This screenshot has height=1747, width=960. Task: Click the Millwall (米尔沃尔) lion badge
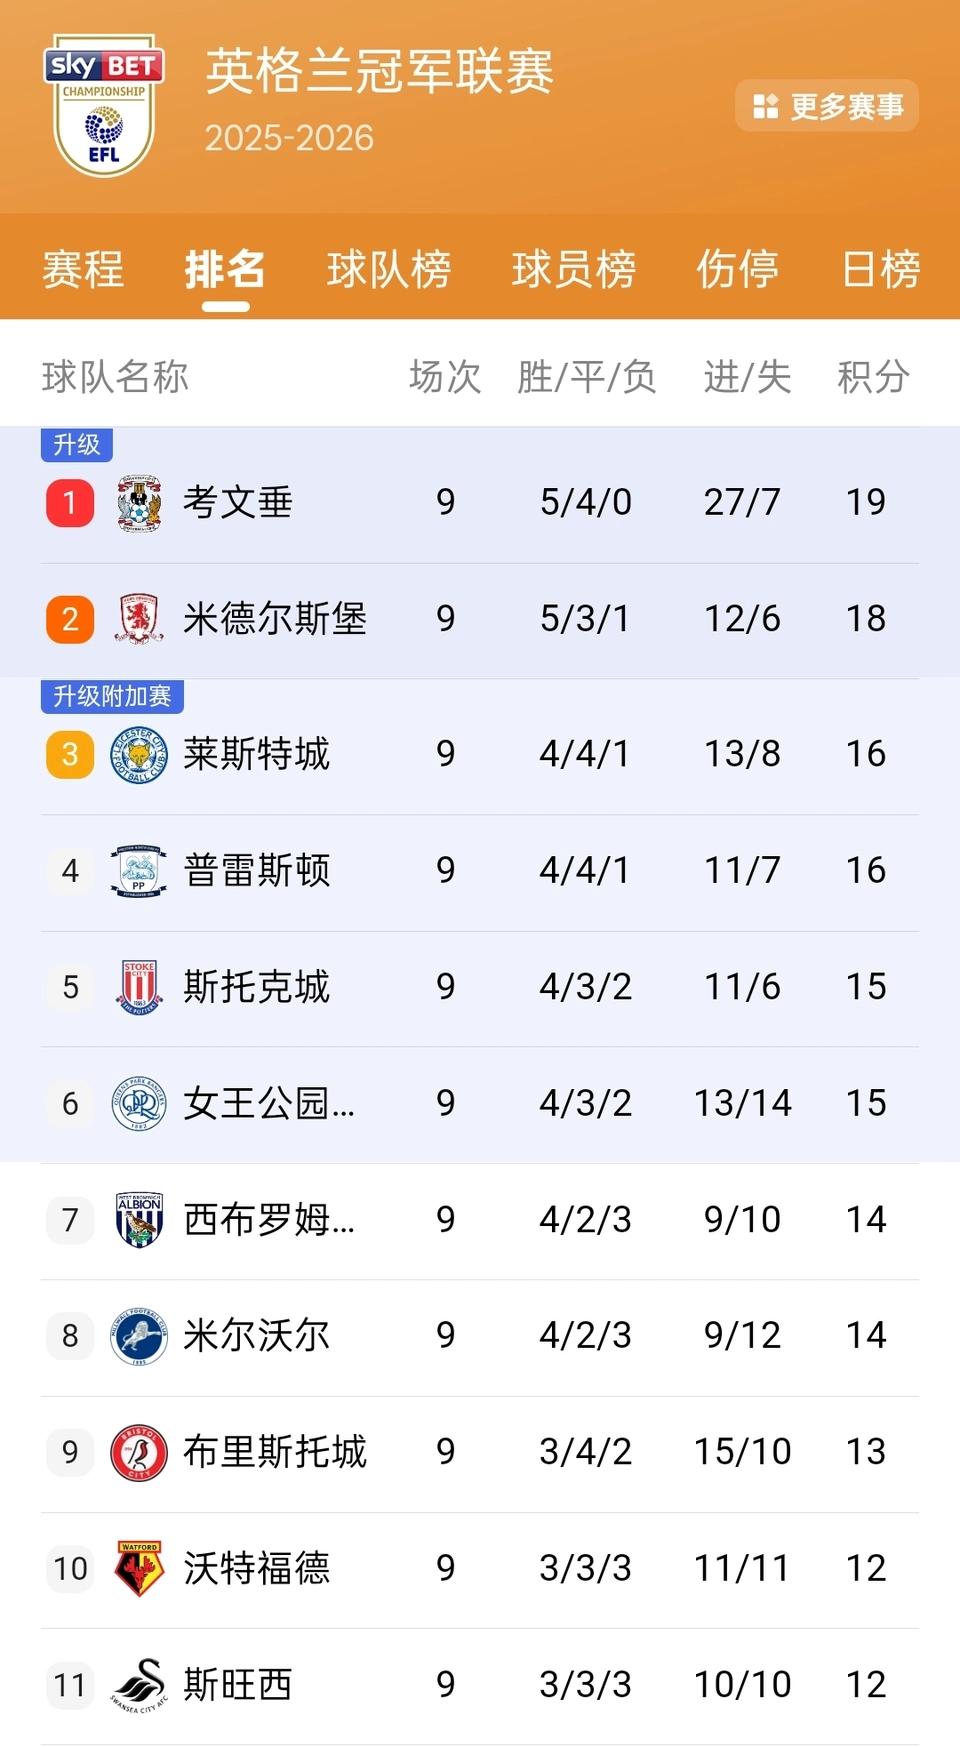(139, 1335)
